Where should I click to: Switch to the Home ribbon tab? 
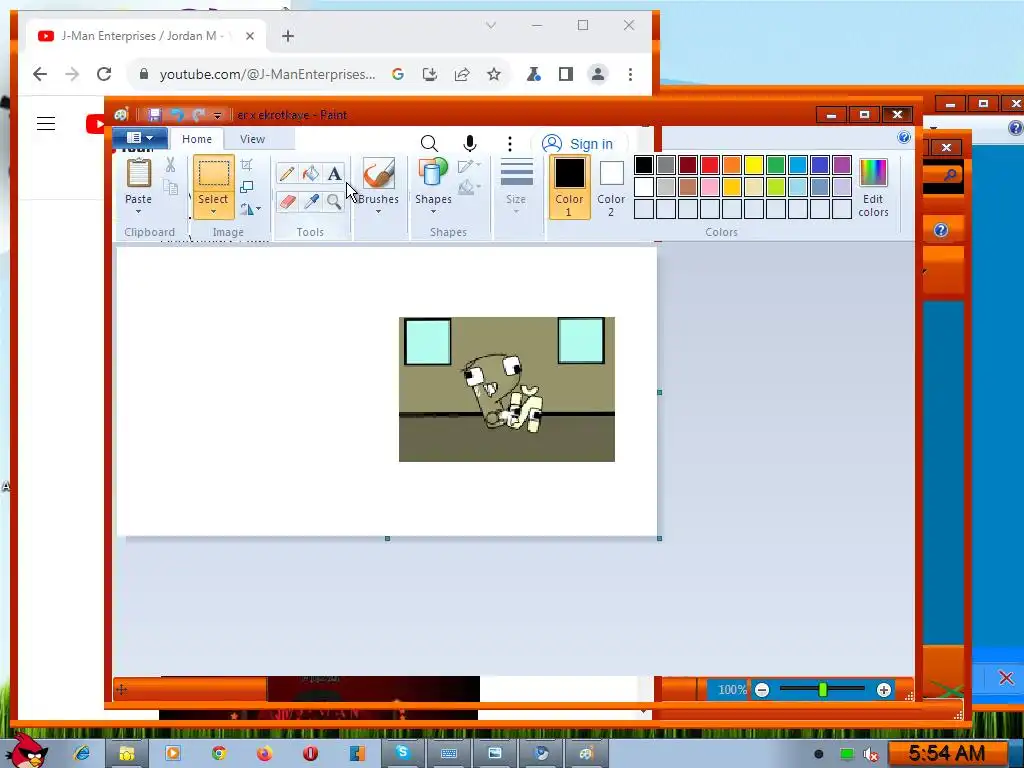[x=197, y=139]
